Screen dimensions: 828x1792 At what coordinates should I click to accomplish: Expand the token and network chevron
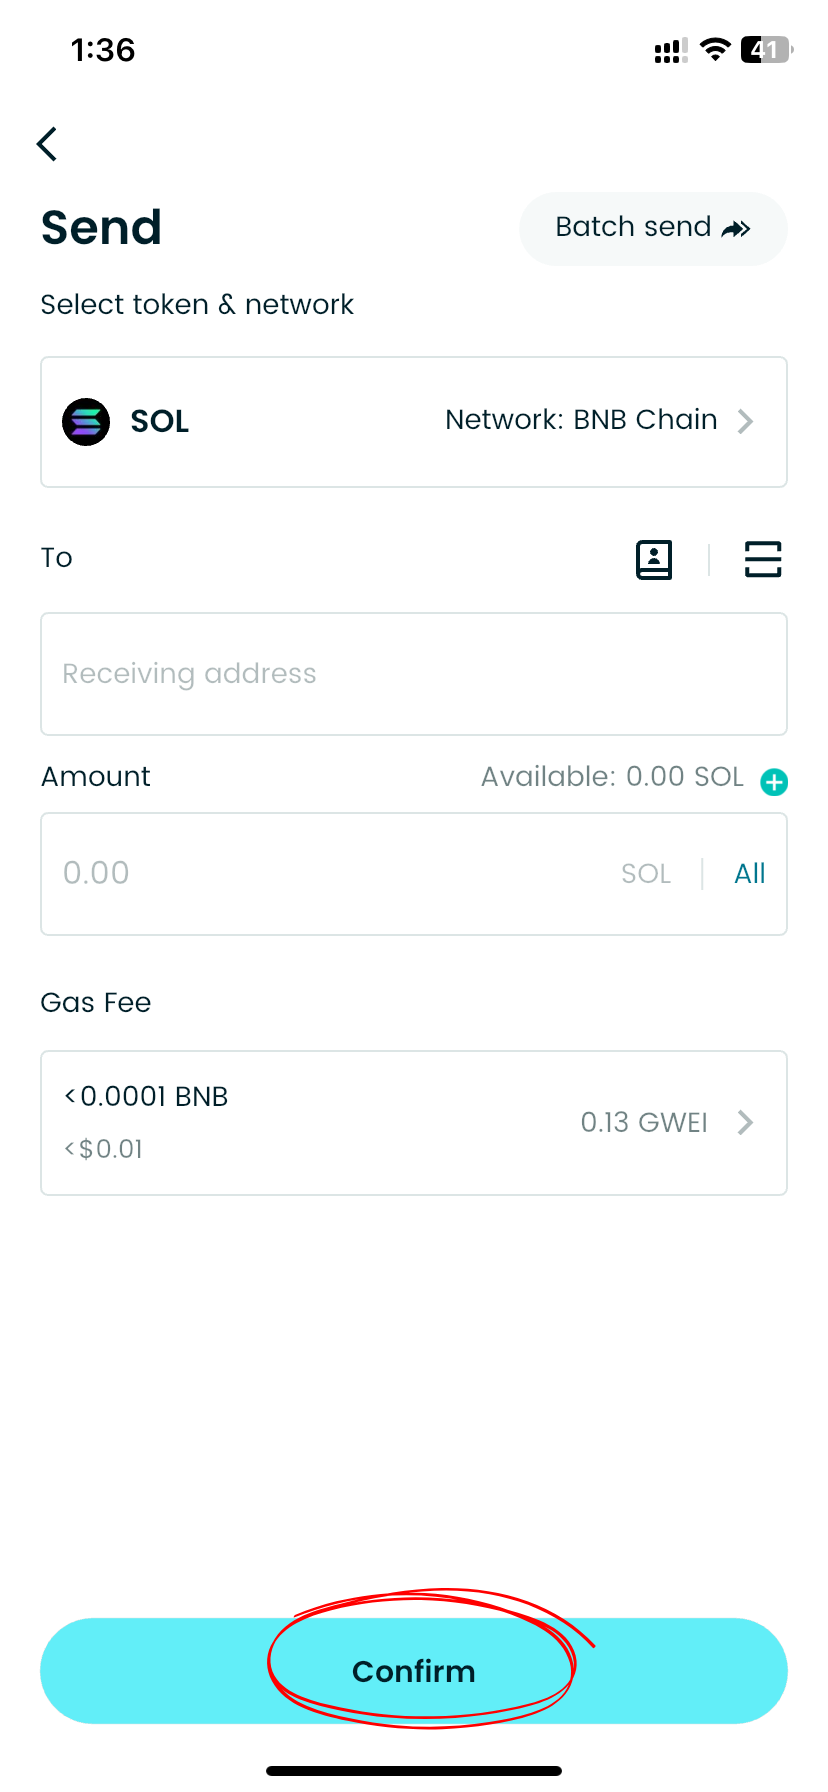click(746, 421)
